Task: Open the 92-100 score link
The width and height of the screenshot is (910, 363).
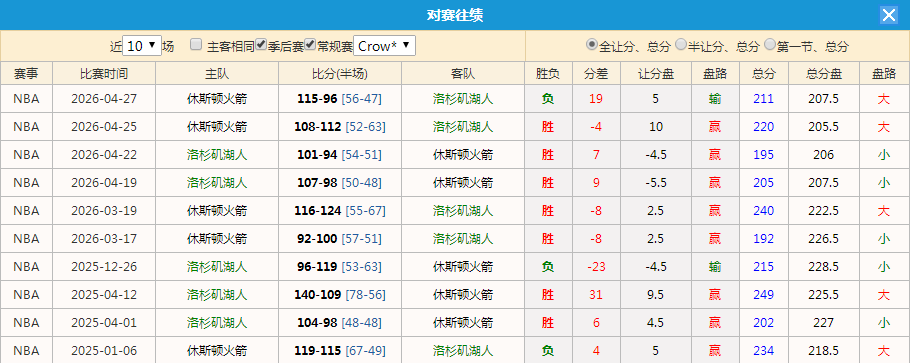Action: pyautogui.click(x=317, y=238)
